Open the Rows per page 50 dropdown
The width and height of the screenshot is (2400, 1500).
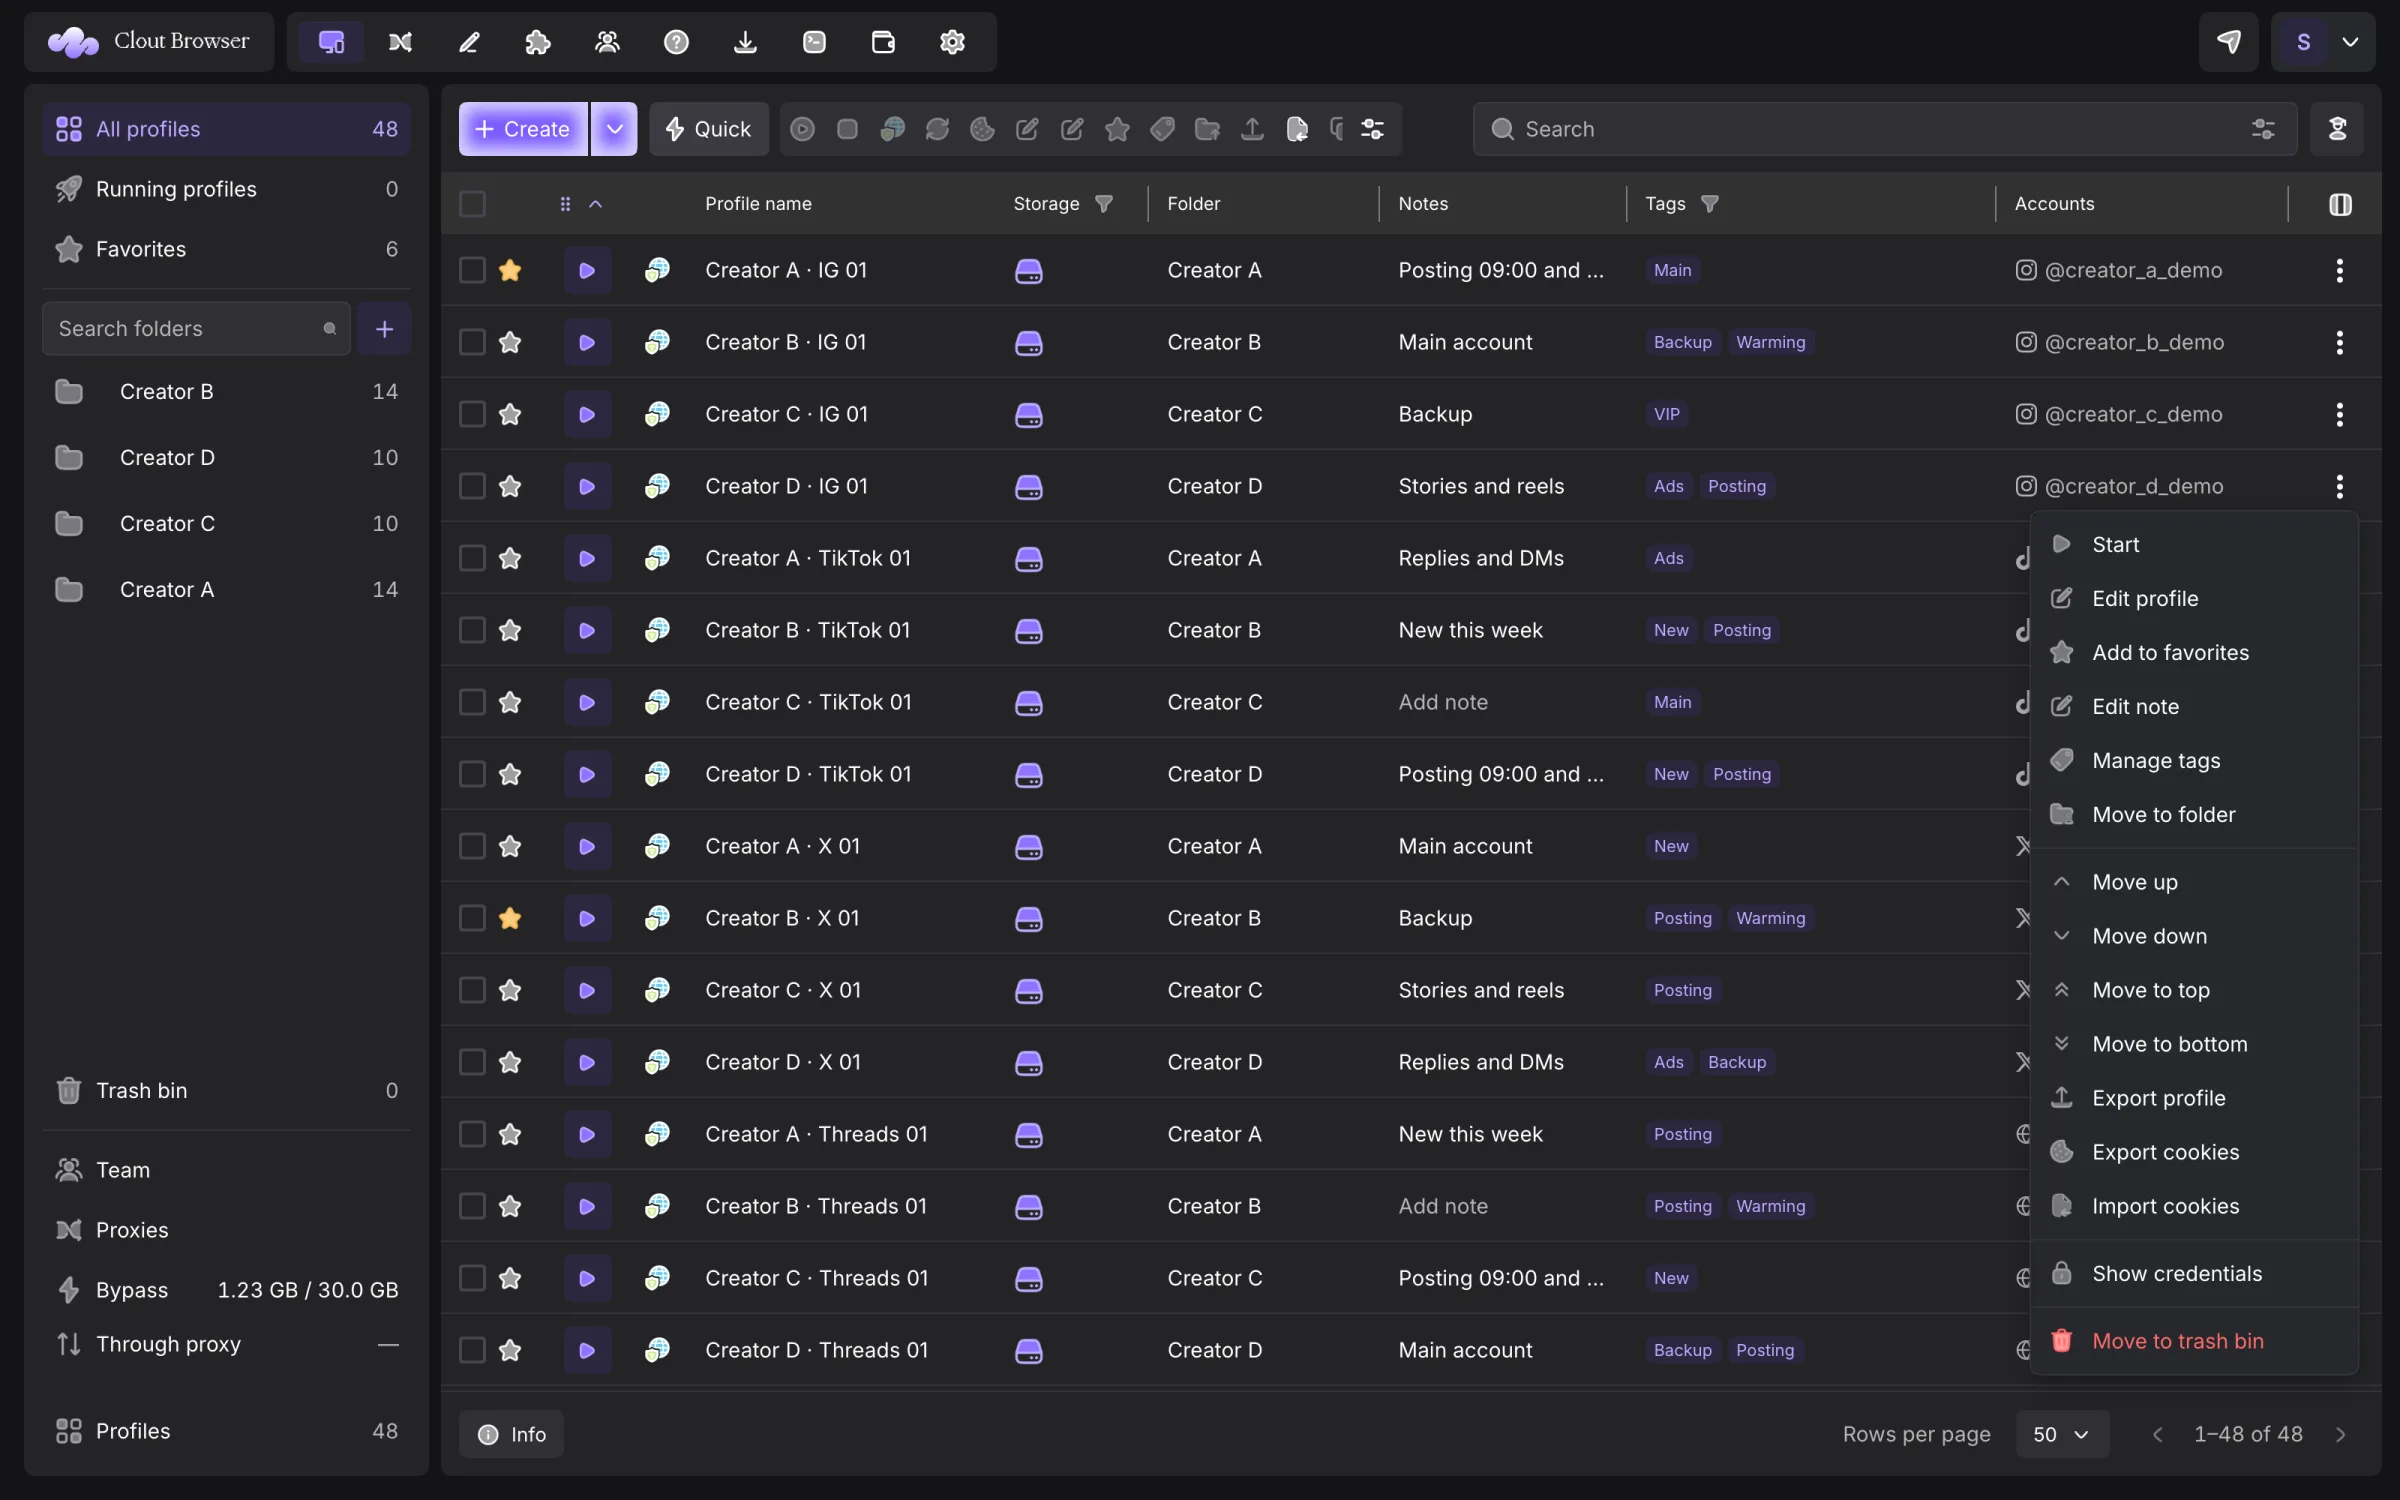(2062, 1434)
